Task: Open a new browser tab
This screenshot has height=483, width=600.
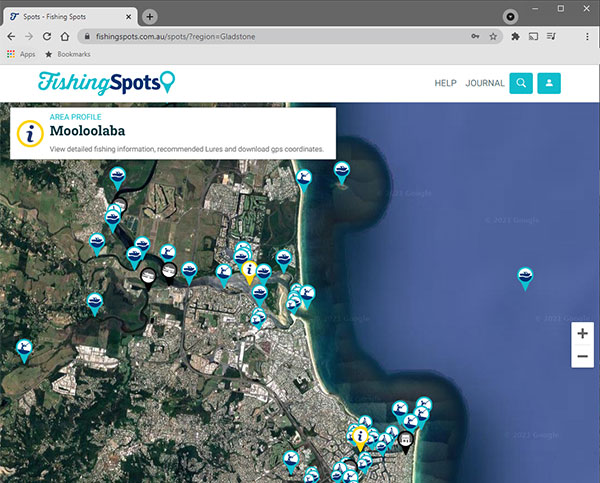Action: pos(150,17)
